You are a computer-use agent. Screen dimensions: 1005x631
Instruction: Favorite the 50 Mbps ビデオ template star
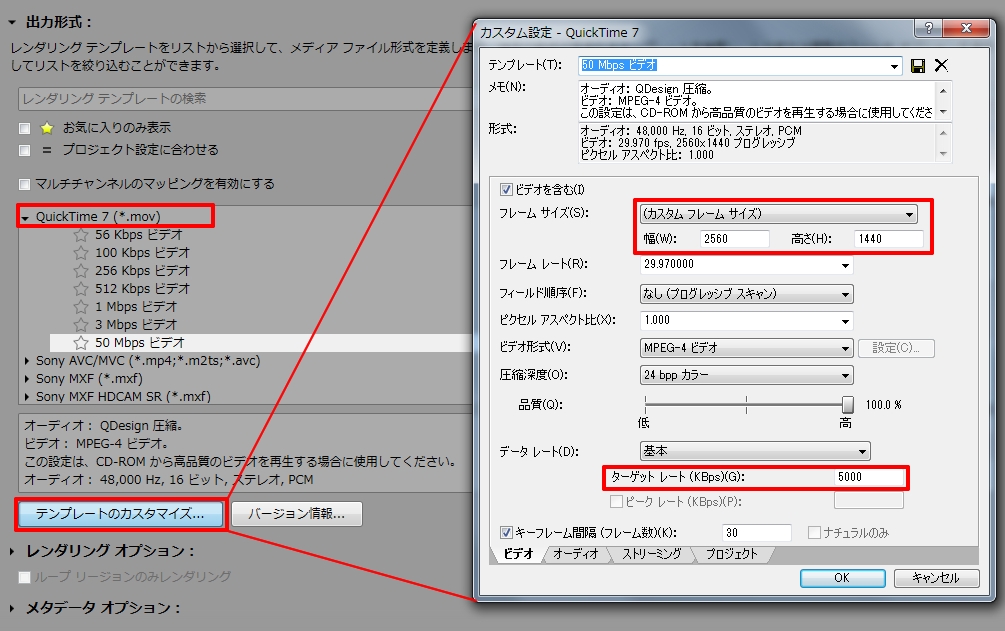[81, 342]
